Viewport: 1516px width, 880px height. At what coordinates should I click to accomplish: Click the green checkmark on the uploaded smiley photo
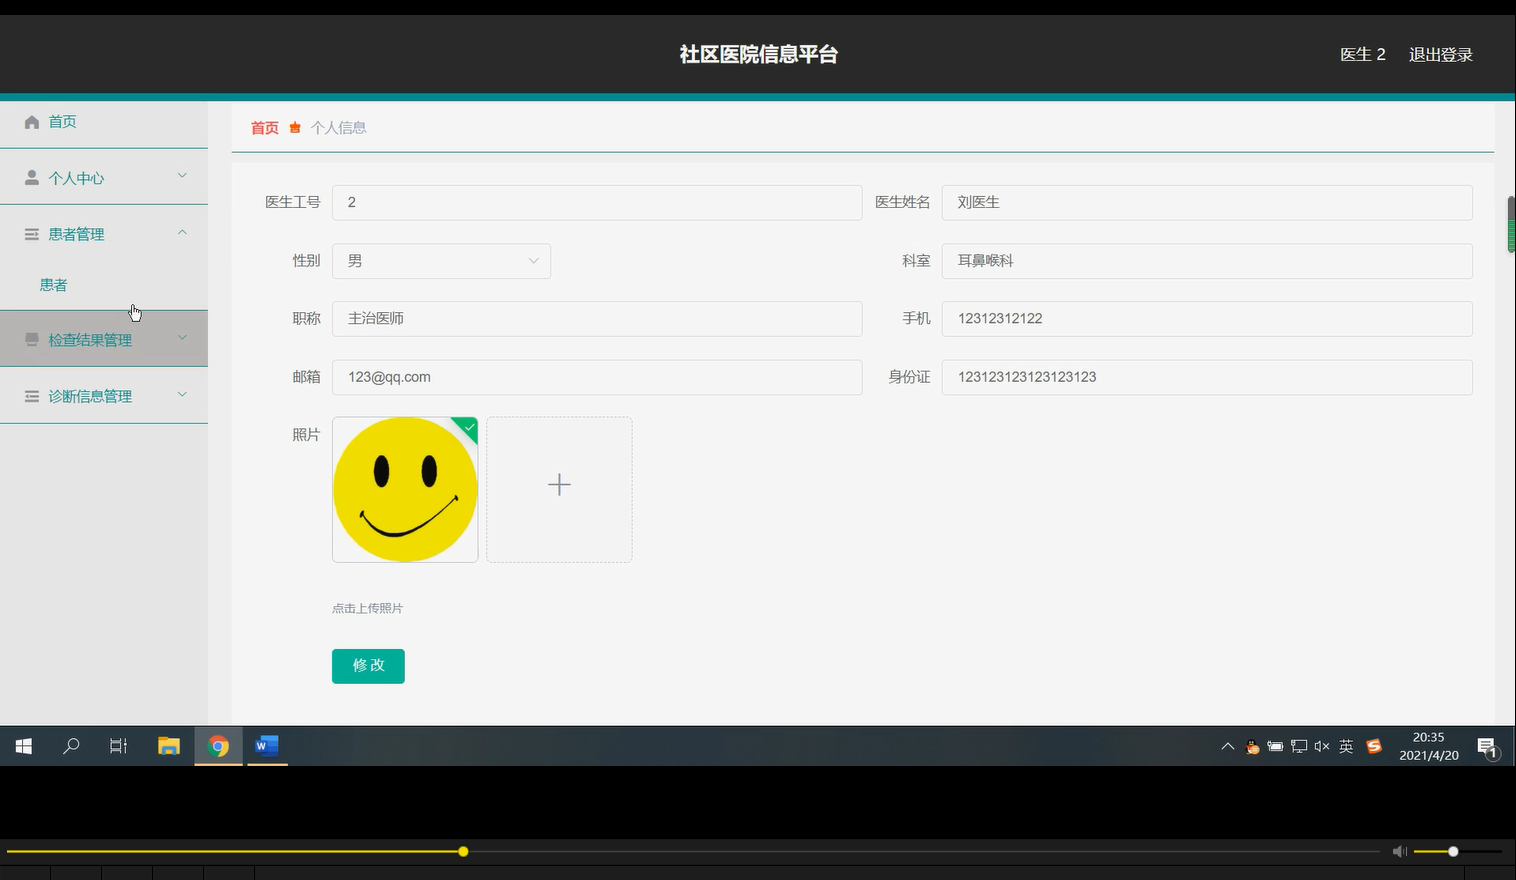(x=467, y=428)
